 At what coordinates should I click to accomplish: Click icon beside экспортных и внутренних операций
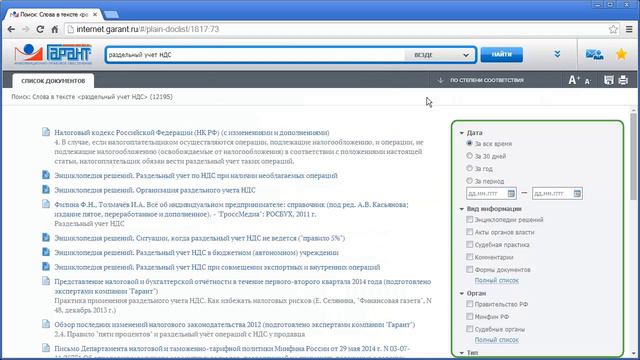point(46,267)
